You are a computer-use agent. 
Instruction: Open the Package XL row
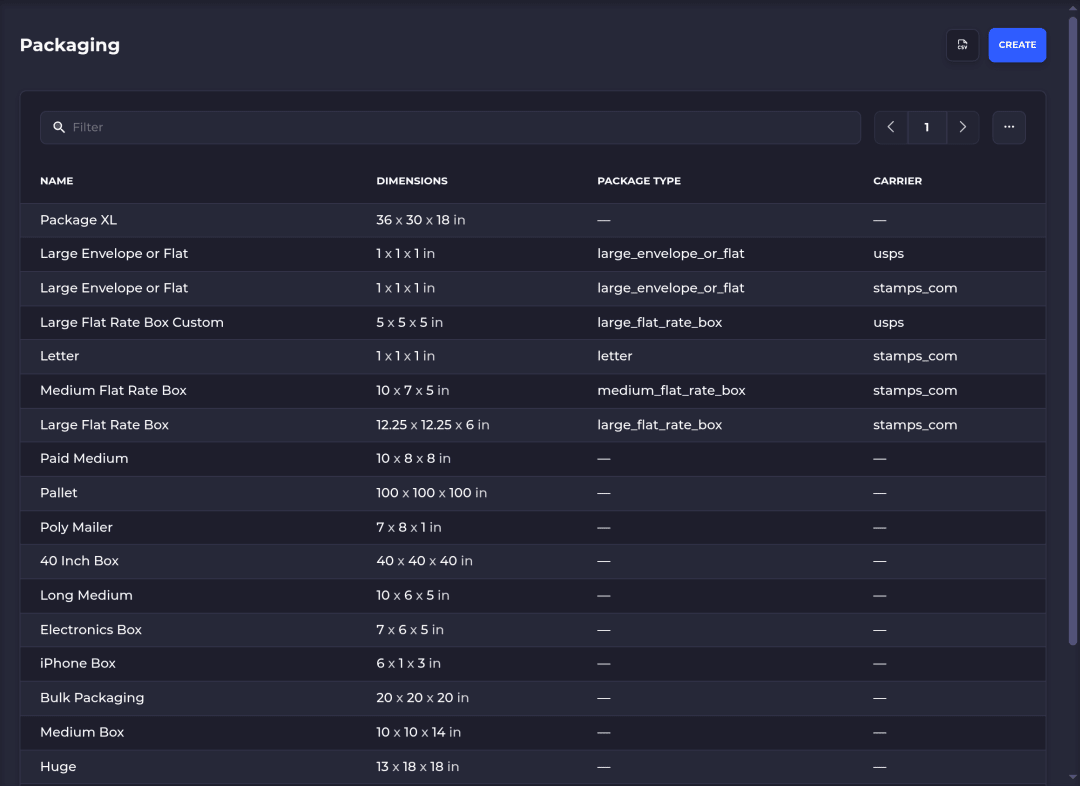[x=532, y=220]
